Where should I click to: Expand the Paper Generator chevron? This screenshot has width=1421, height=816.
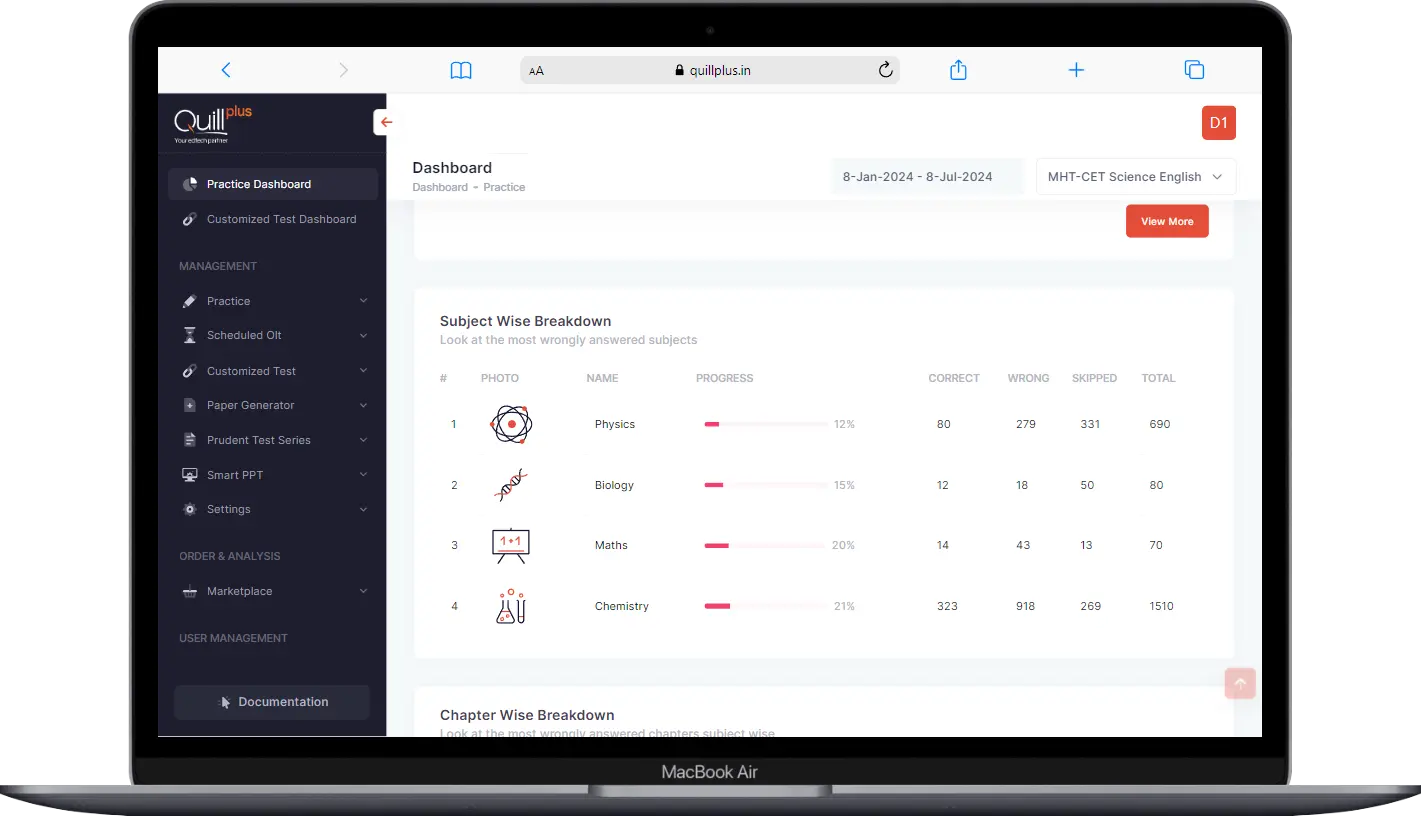[x=363, y=405]
